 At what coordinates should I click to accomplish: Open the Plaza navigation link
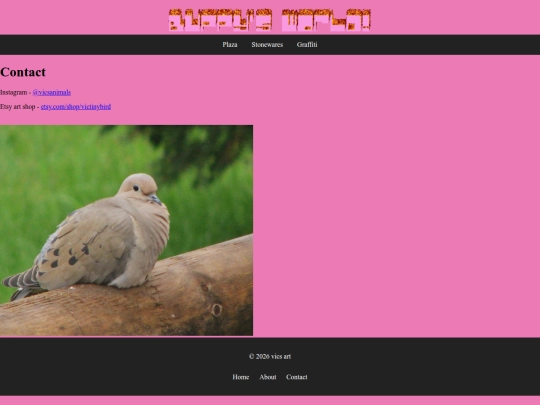coord(230,45)
